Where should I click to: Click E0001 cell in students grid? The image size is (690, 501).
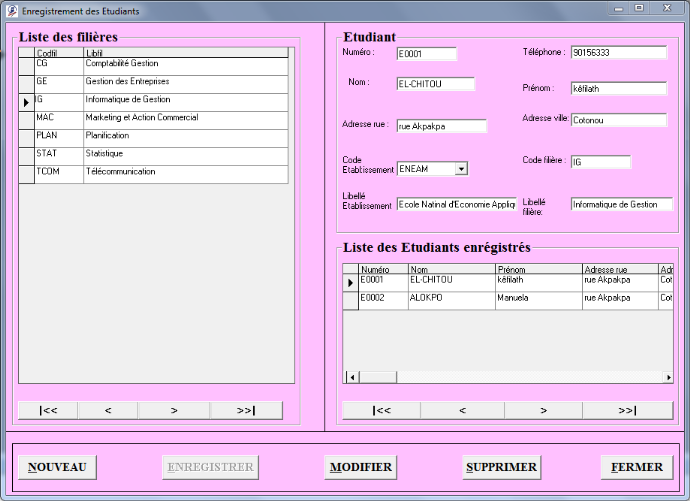coord(383,283)
